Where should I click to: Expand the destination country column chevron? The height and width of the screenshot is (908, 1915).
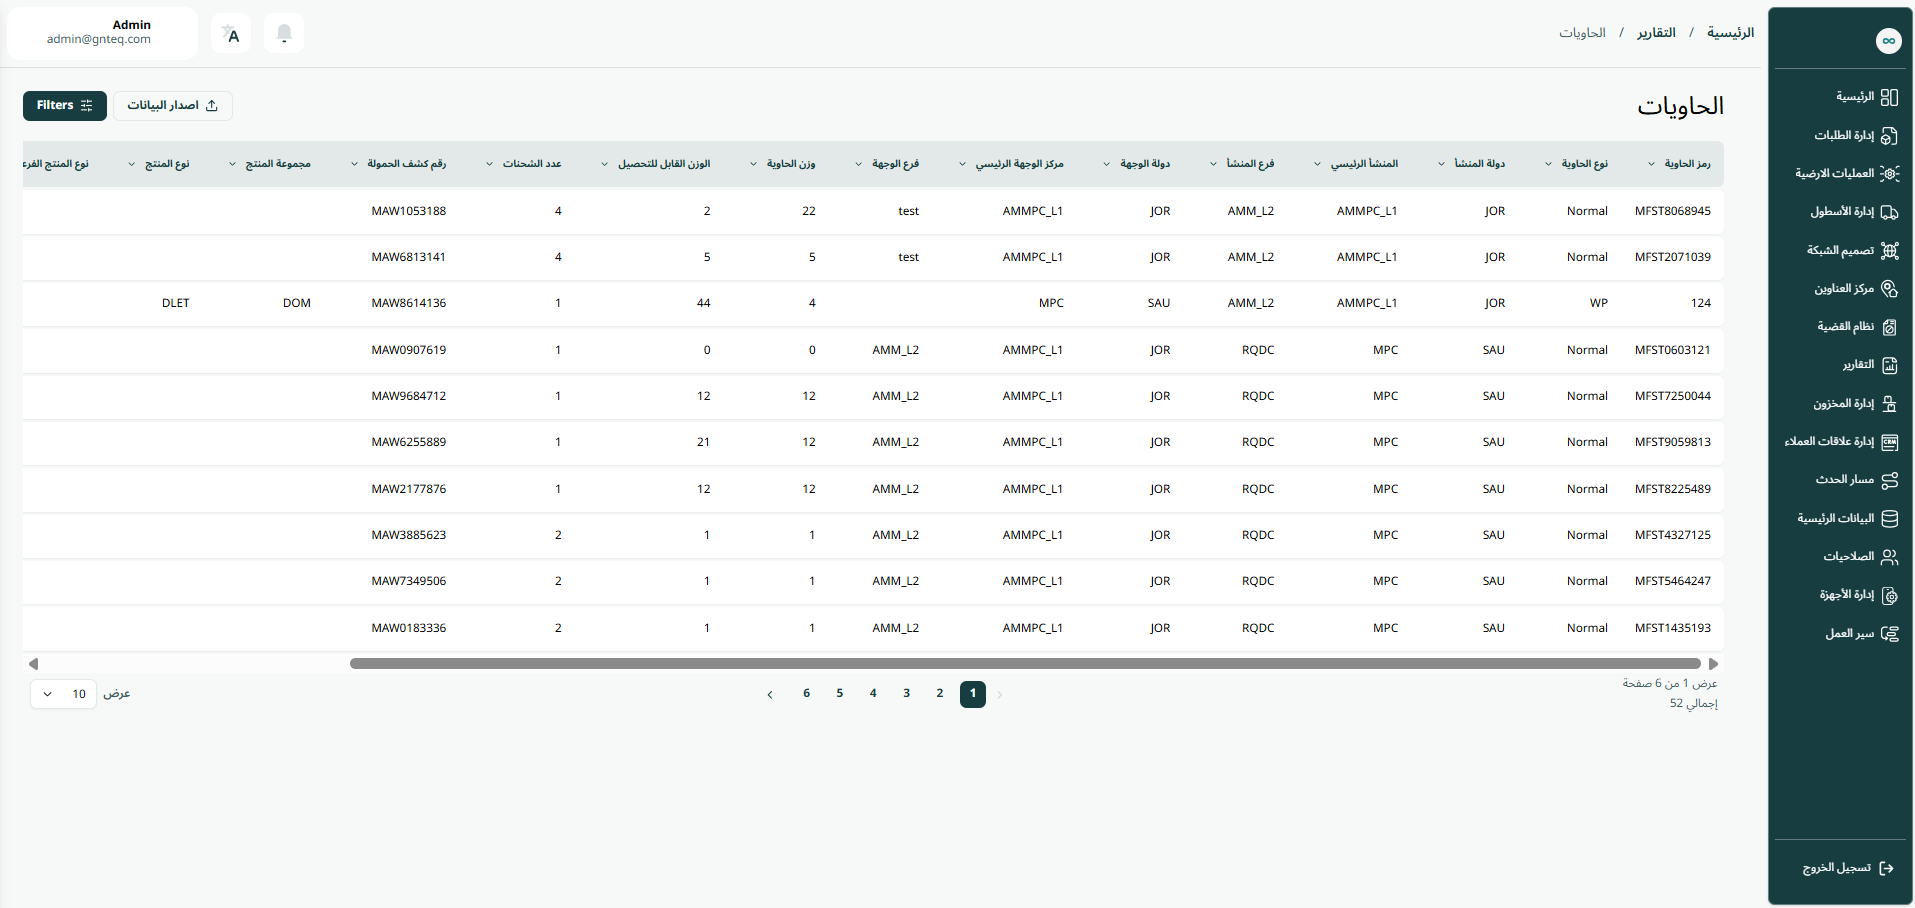point(1106,164)
